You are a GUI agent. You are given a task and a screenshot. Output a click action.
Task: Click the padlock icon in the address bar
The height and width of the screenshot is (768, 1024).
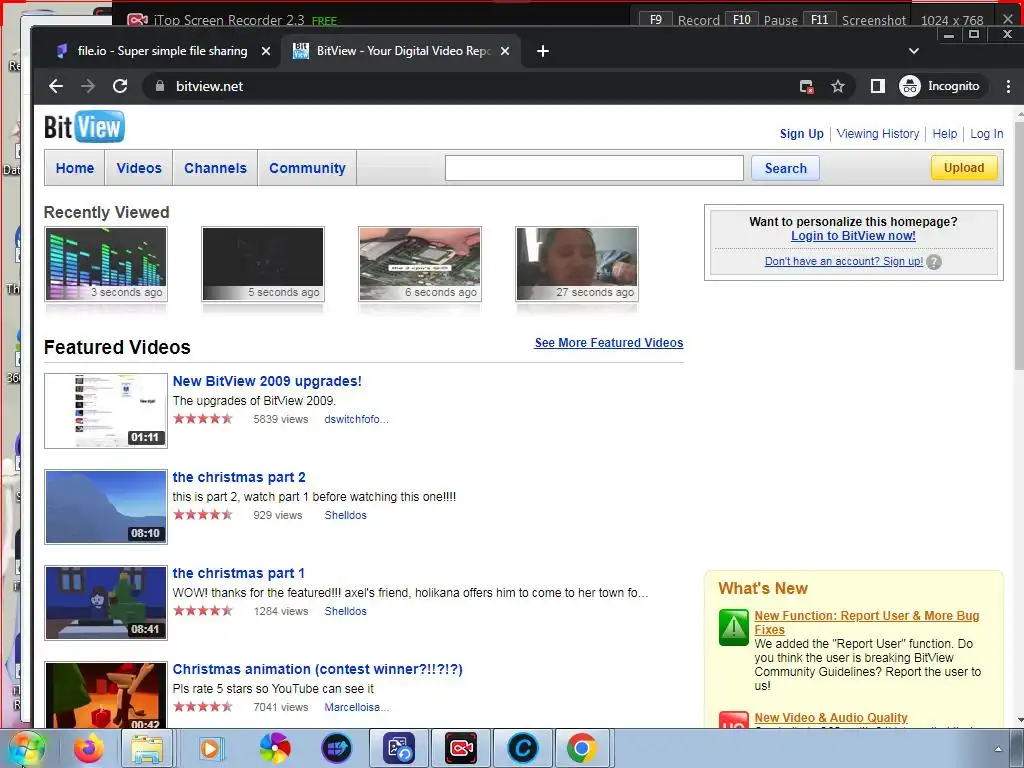pyautogui.click(x=159, y=86)
